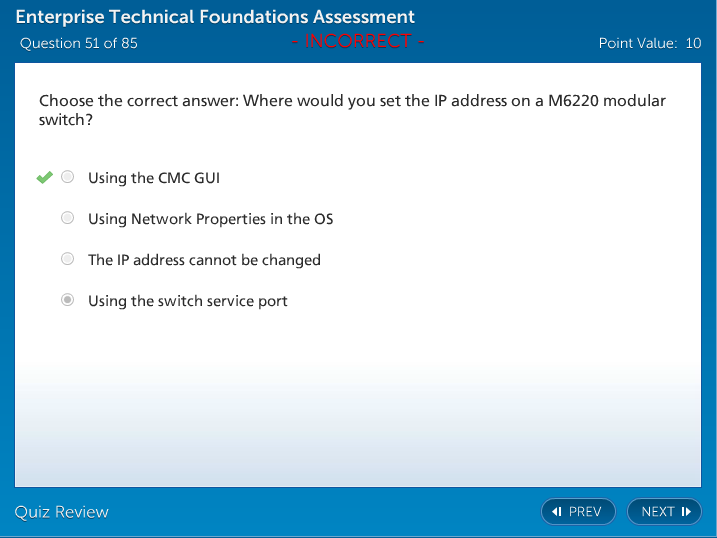717x538 pixels.
Task: Click the green checkmark beside CMC GUI
Action: [44, 178]
